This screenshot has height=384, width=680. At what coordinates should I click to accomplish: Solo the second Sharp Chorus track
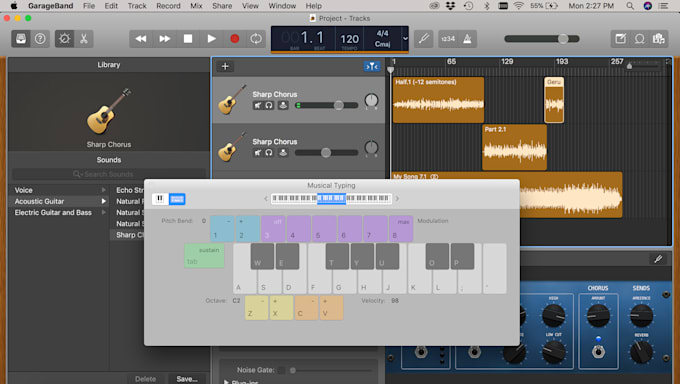click(269, 152)
